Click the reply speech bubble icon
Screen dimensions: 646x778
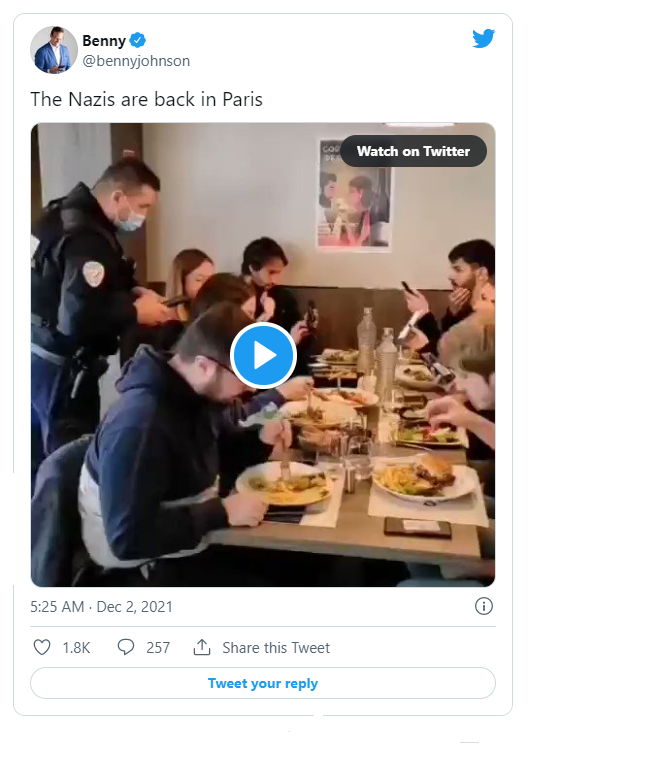pos(126,647)
